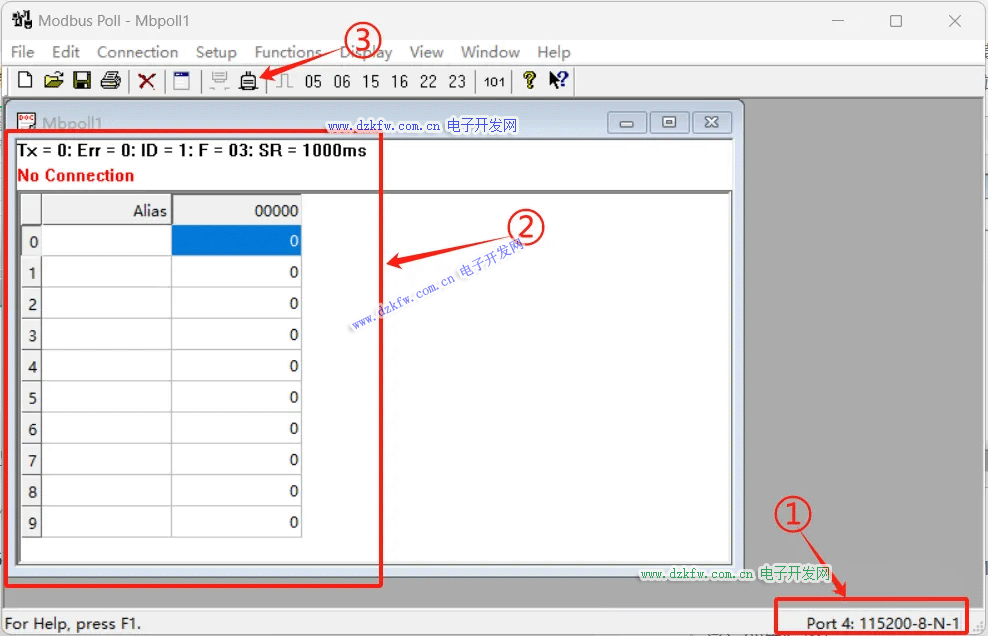Open the Connection menu
Image resolution: width=988 pixels, height=636 pixels.
137,52
